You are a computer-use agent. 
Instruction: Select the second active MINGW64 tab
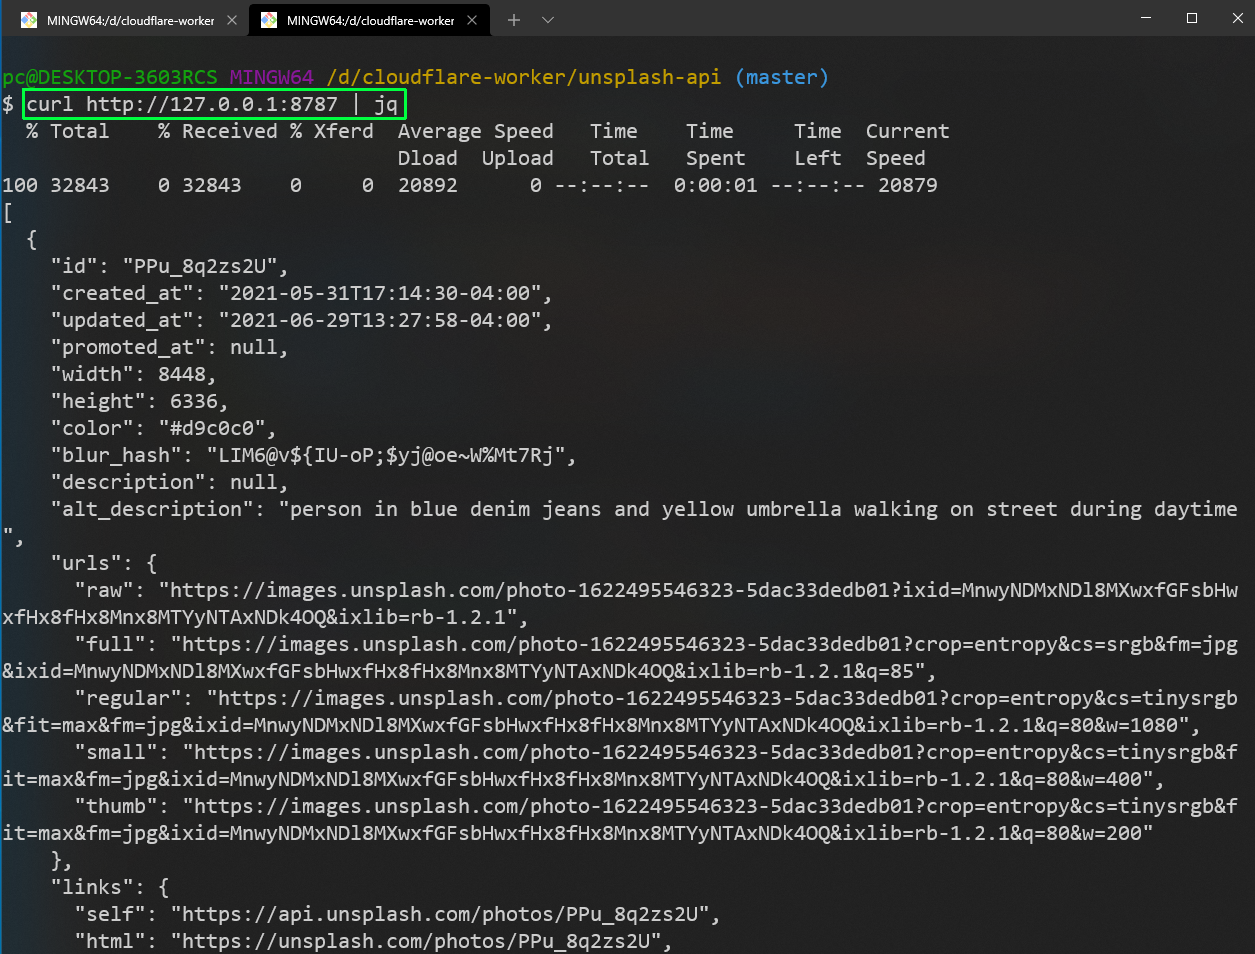point(368,20)
